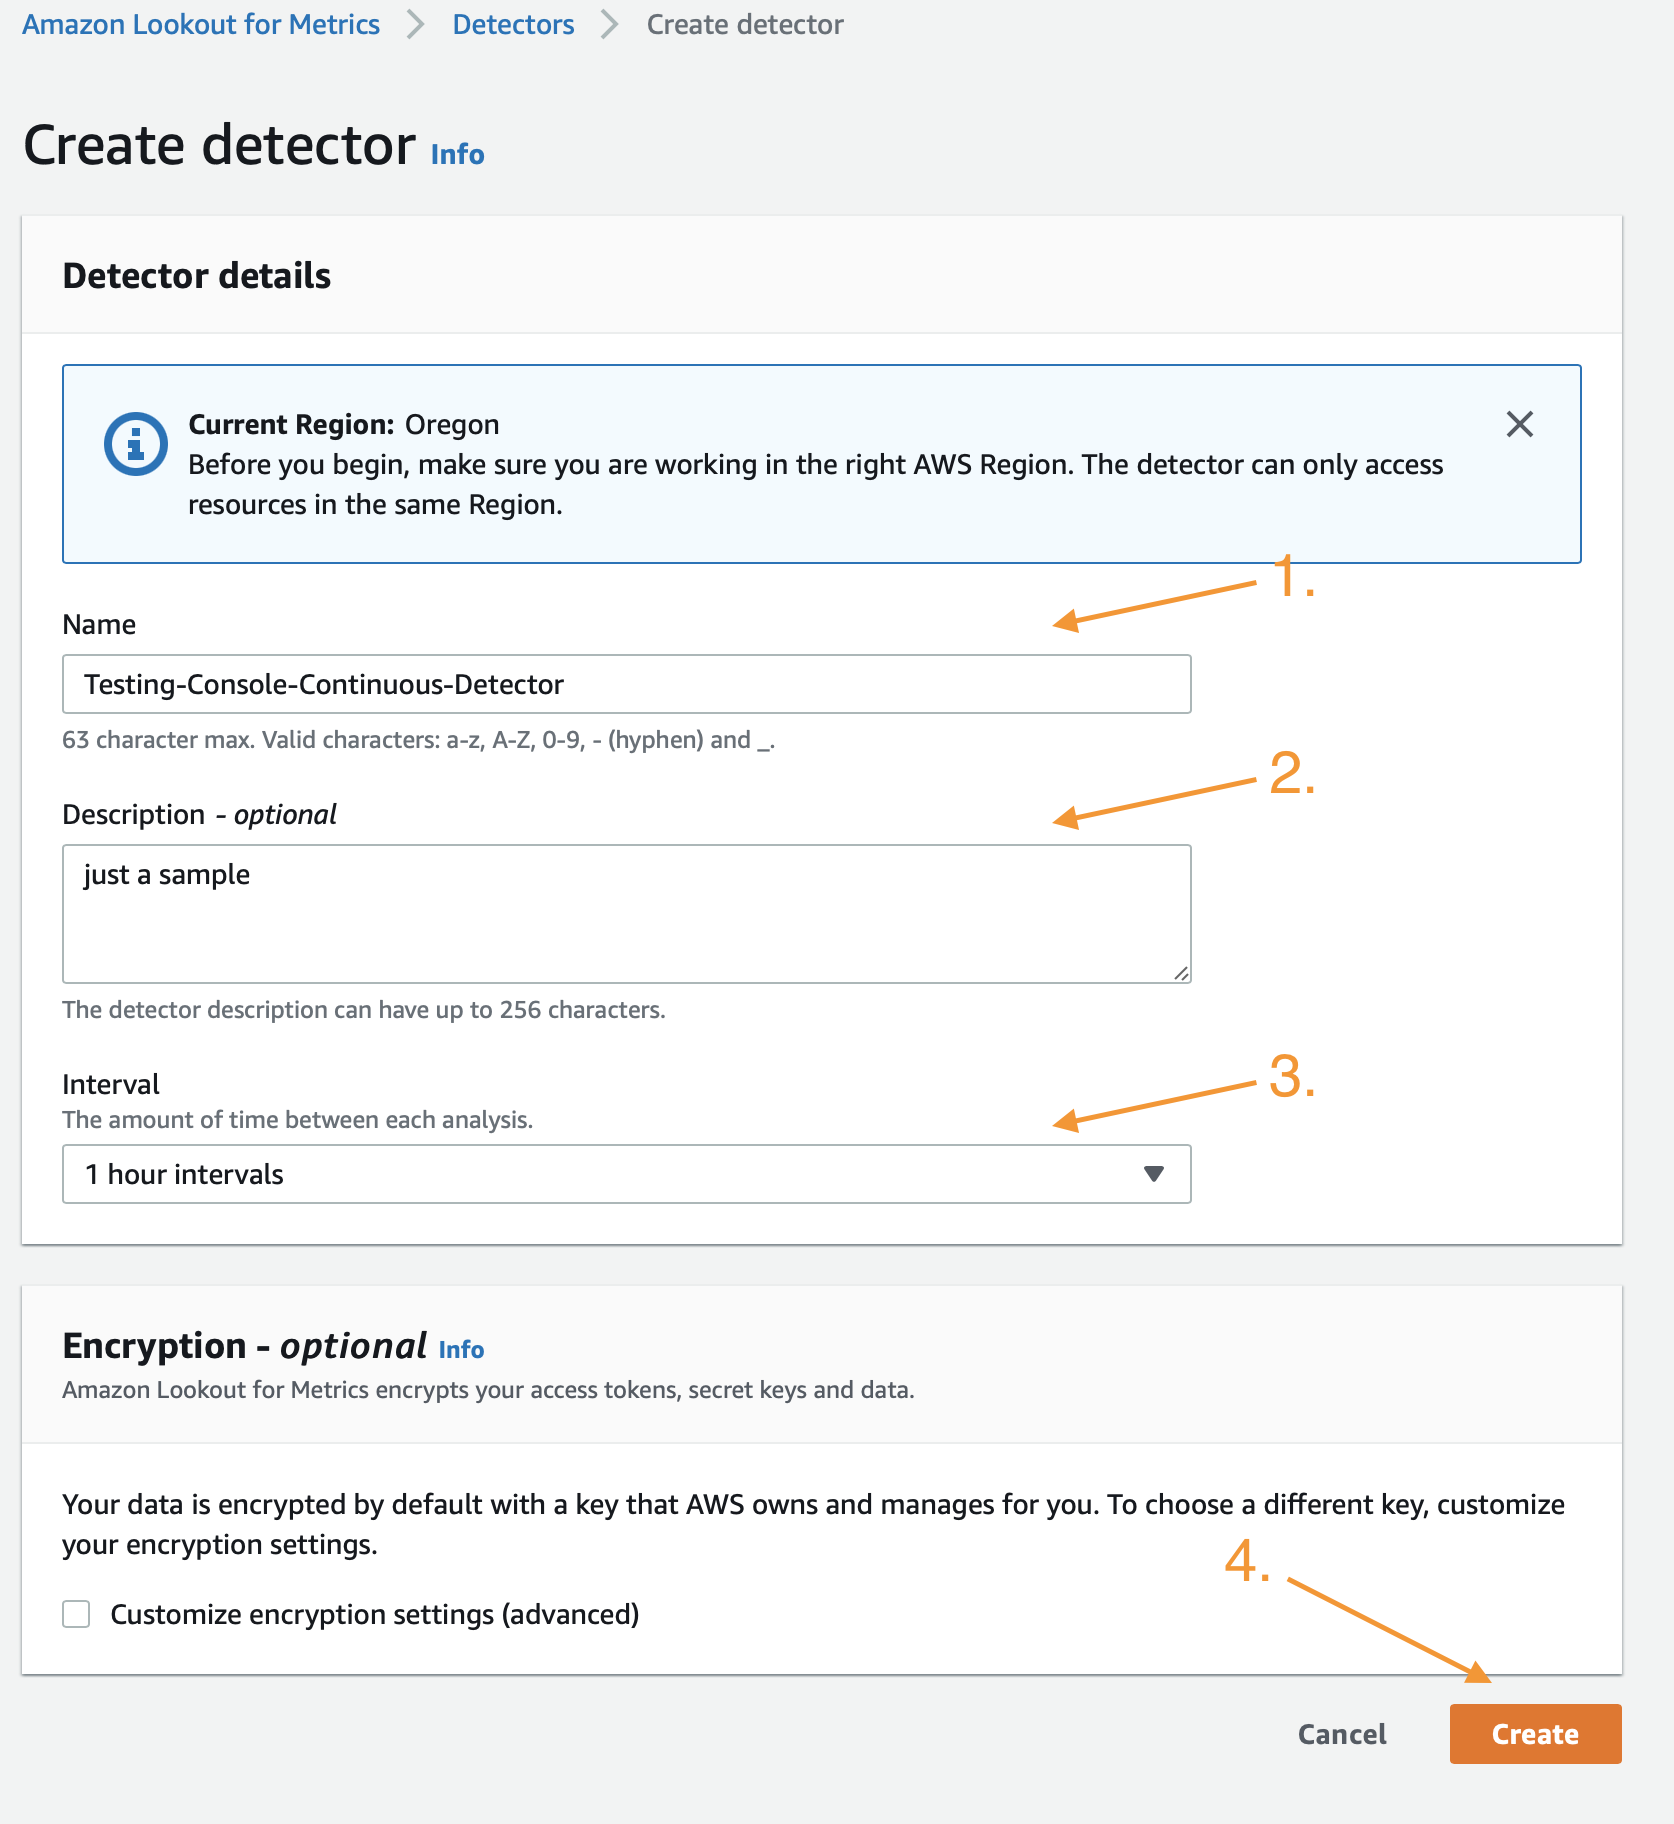1674x1824 pixels.
Task: Click the orange Create button
Action: point(1535,1734)
